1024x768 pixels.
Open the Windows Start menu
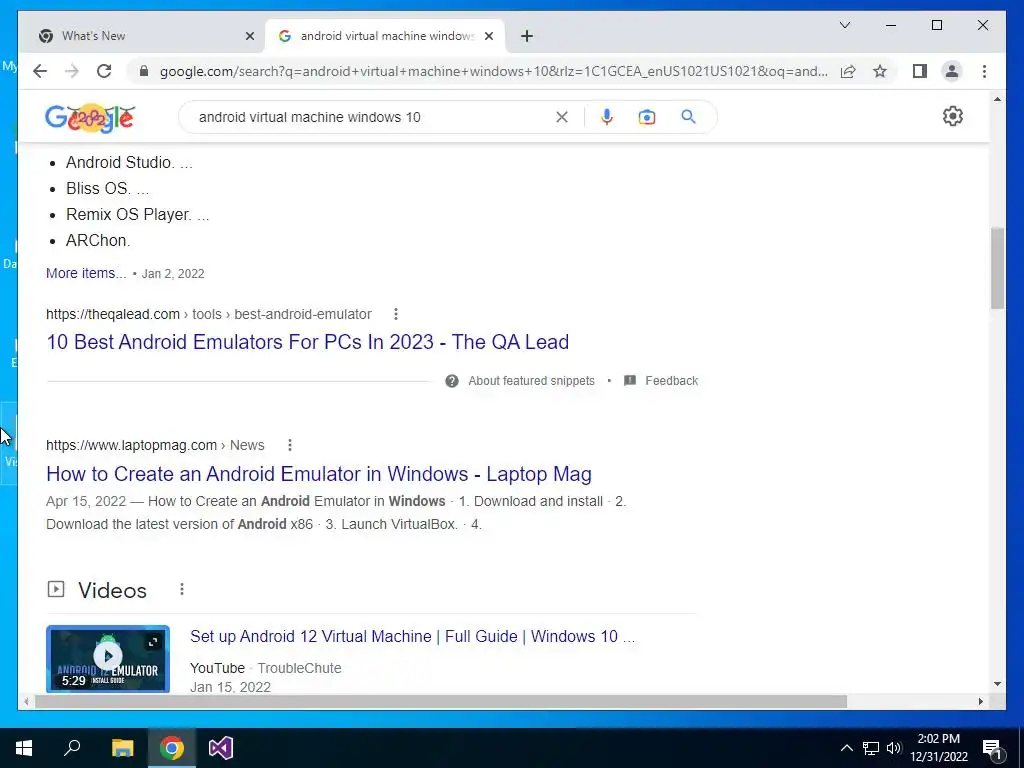(x=24, y=748)
